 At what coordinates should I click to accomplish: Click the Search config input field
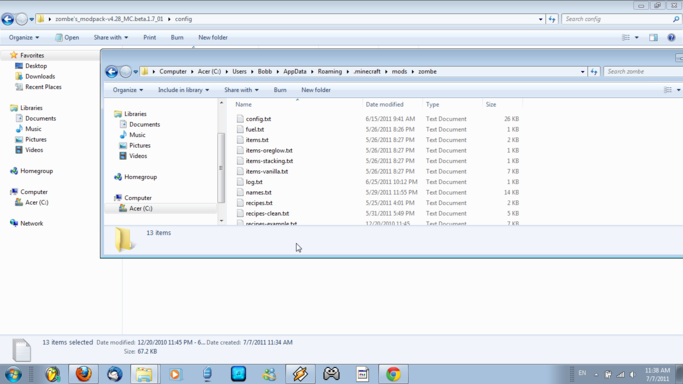click(621, 19)
